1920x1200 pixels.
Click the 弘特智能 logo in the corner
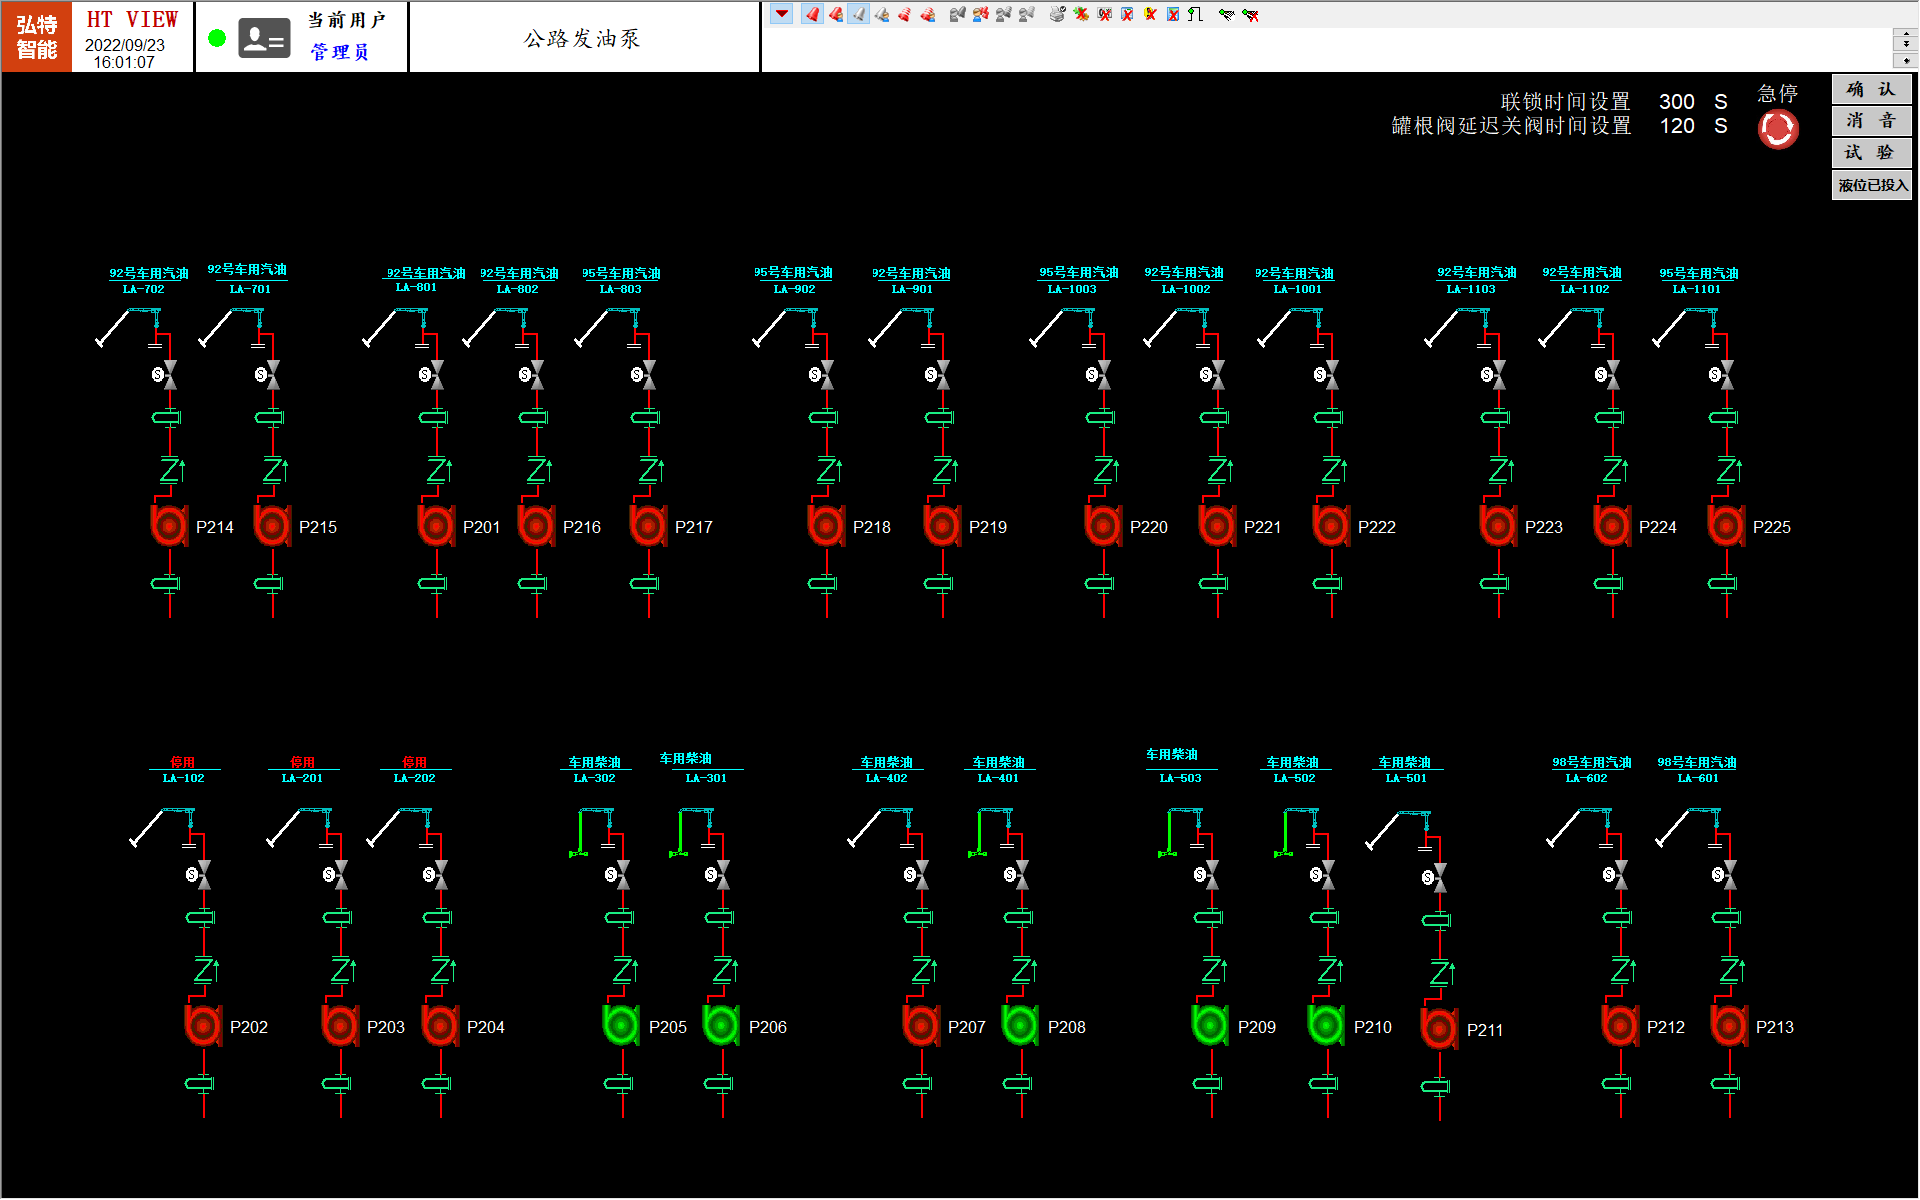point(35,37)
